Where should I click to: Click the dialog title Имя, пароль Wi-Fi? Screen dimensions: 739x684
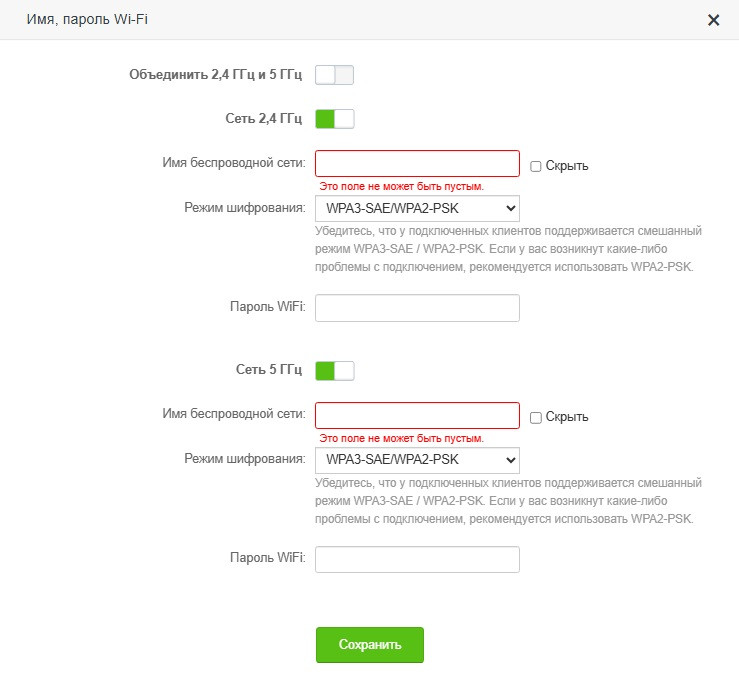pyautogui.click(x=82, y=20)
